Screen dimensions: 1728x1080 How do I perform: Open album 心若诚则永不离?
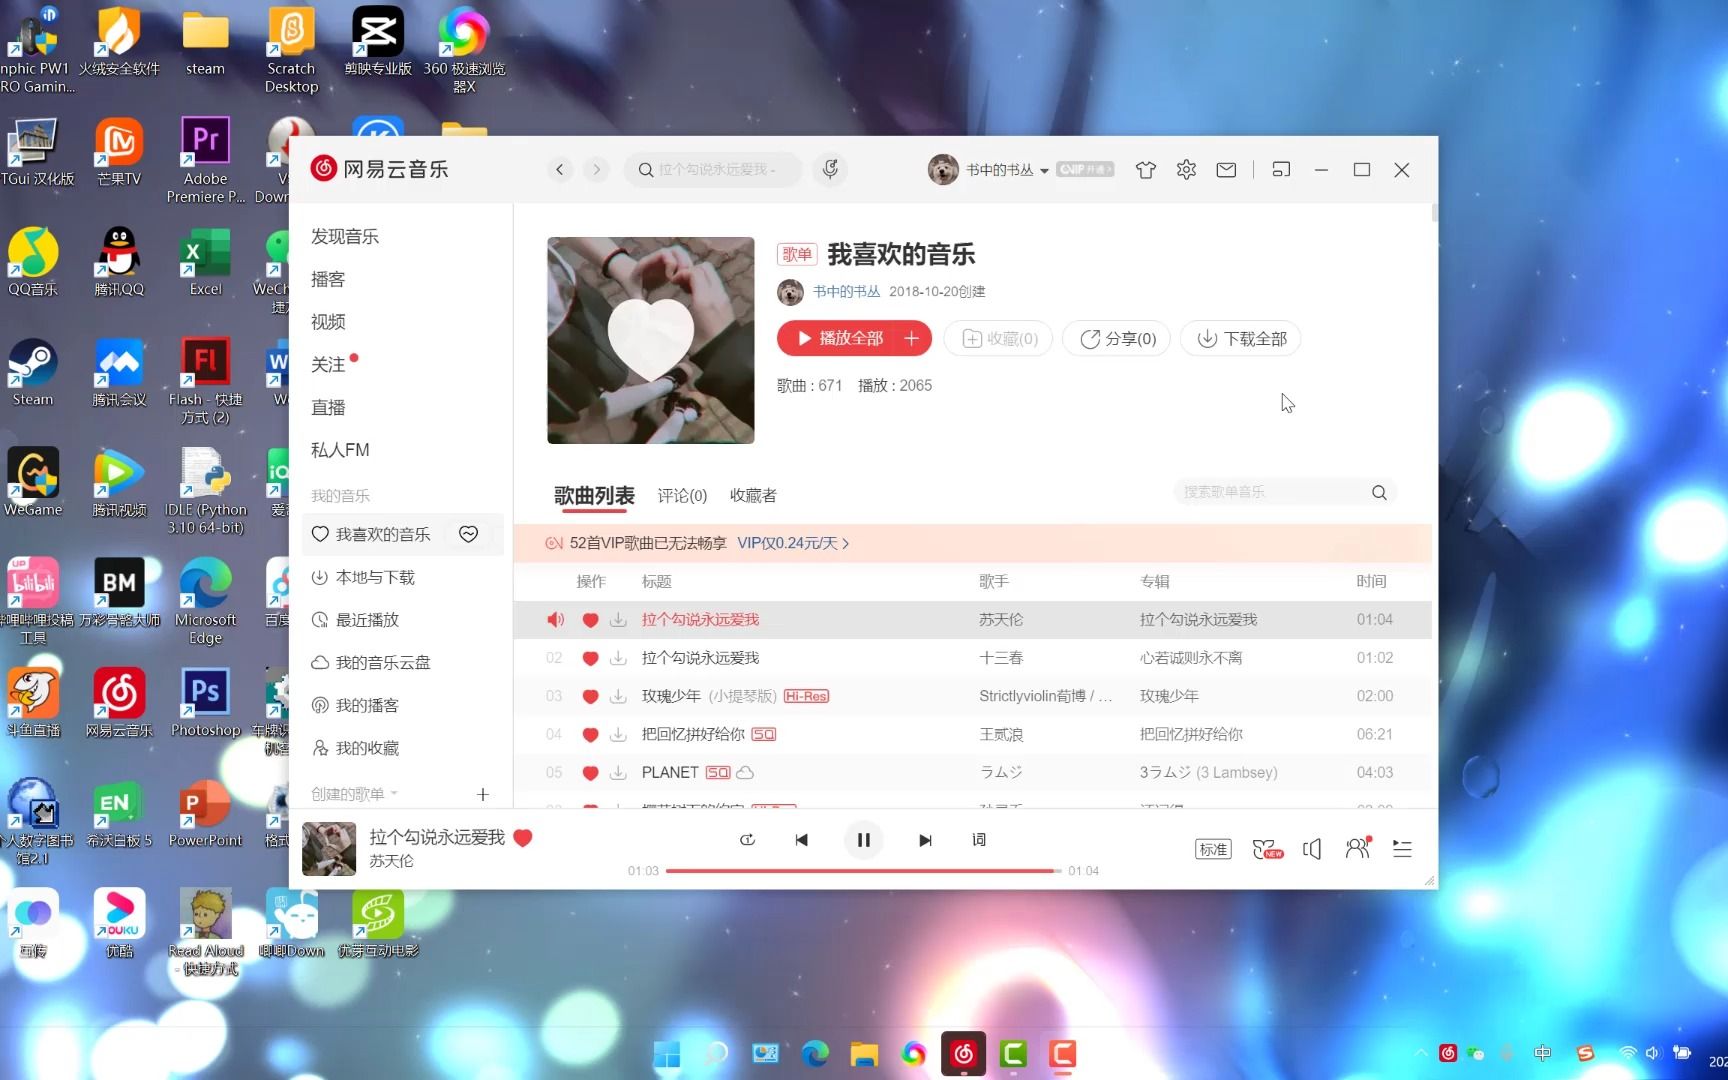pos(1190,658)
